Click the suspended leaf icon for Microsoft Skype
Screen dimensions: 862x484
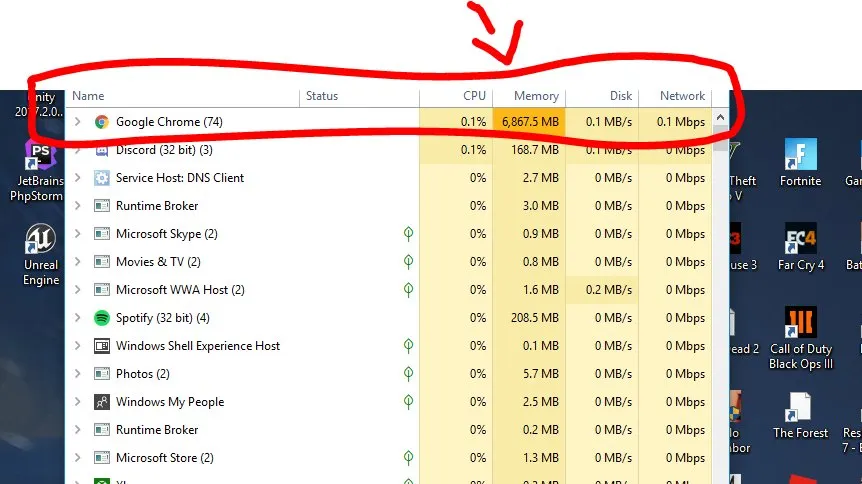point(408,234)
